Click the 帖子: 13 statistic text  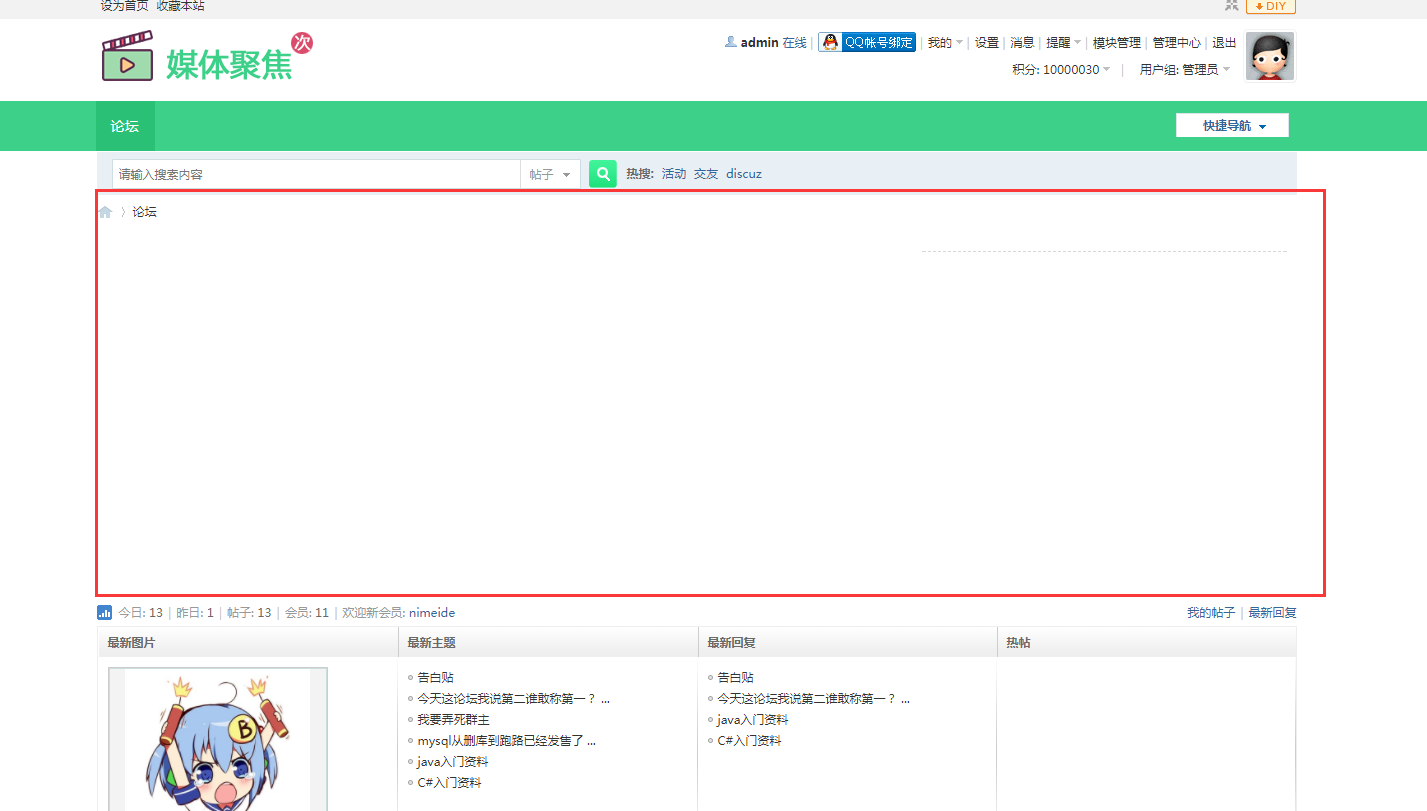point(249,613)
